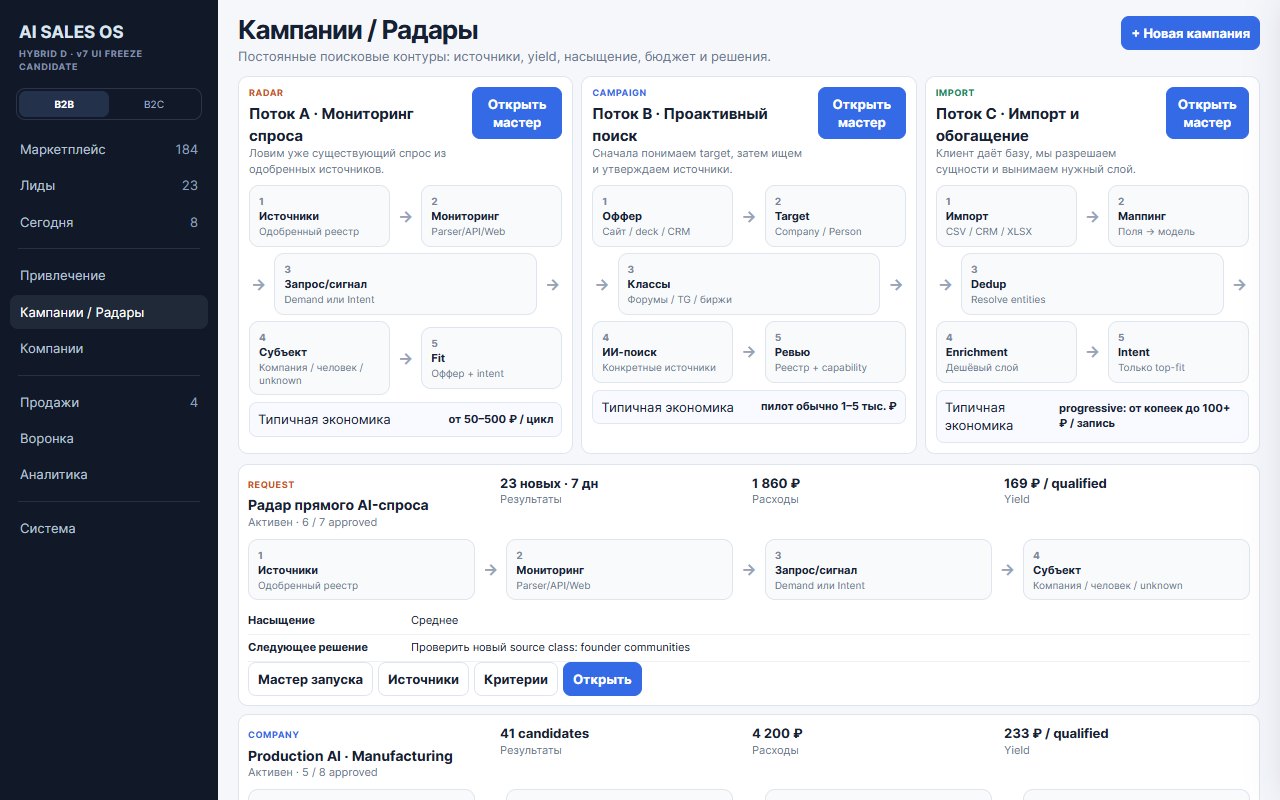
Task: Click Мониторинг step in the REQUEST radar
Action: pyautogui.click(x=619, y=570)
